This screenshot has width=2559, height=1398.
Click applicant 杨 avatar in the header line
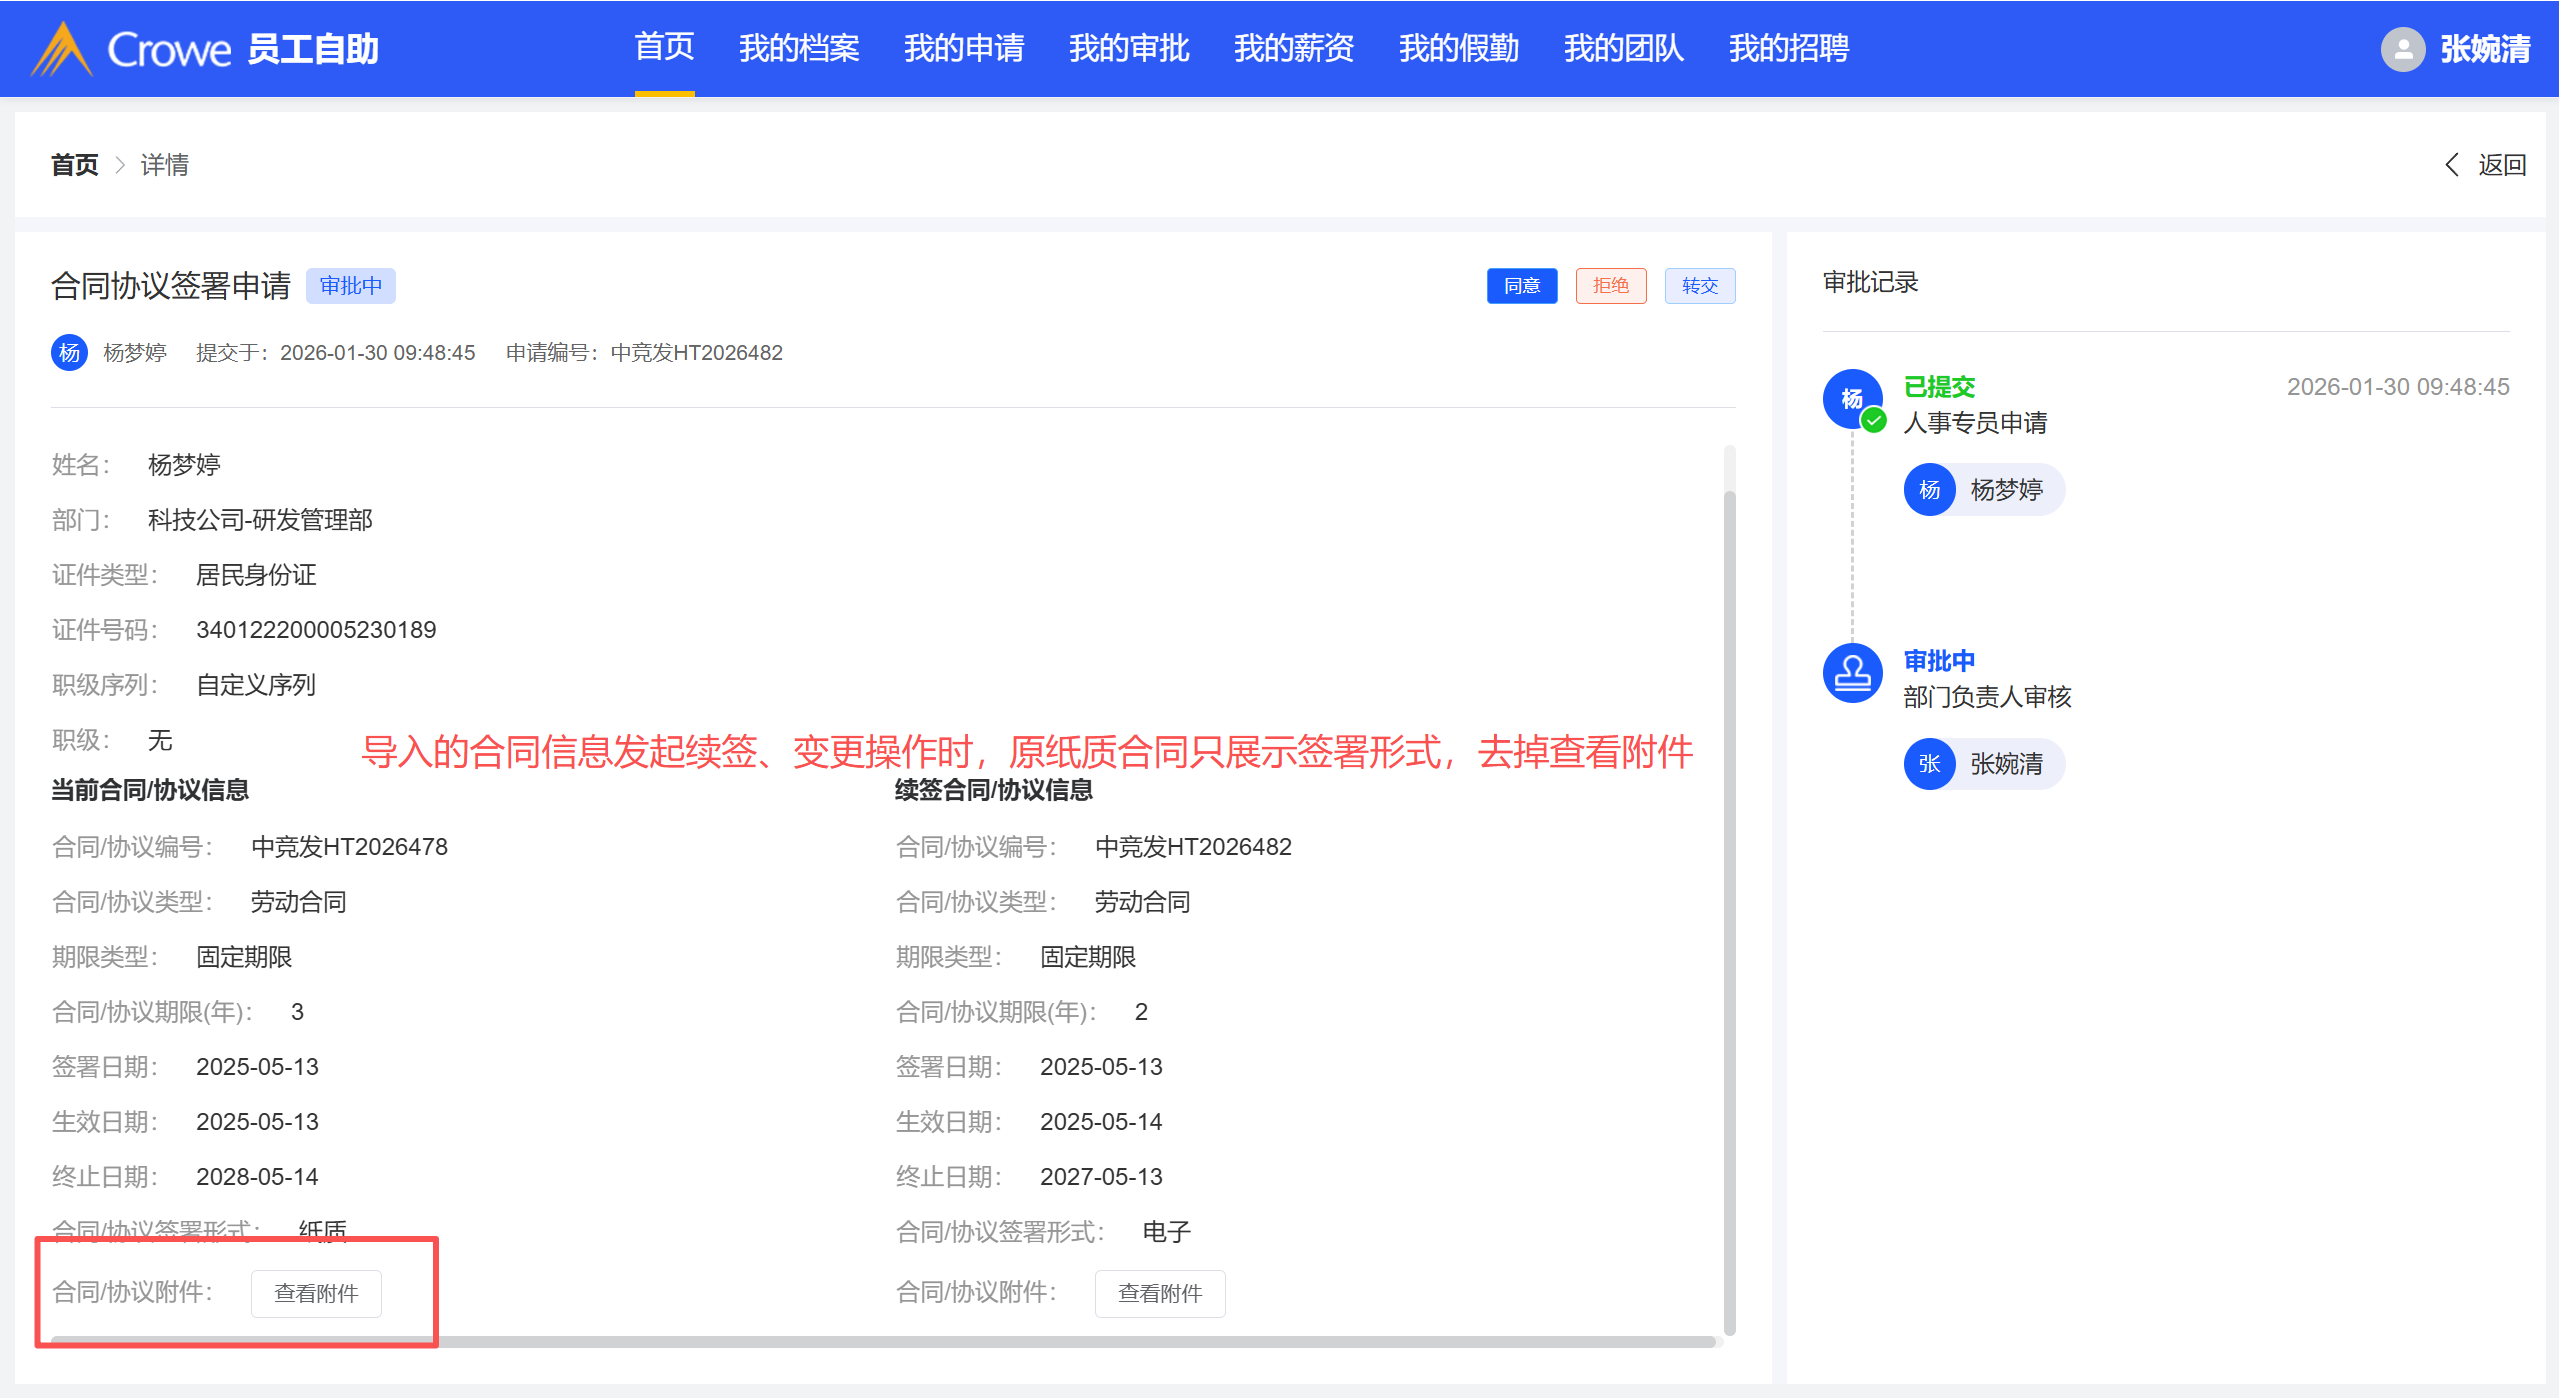pos(69,353)
